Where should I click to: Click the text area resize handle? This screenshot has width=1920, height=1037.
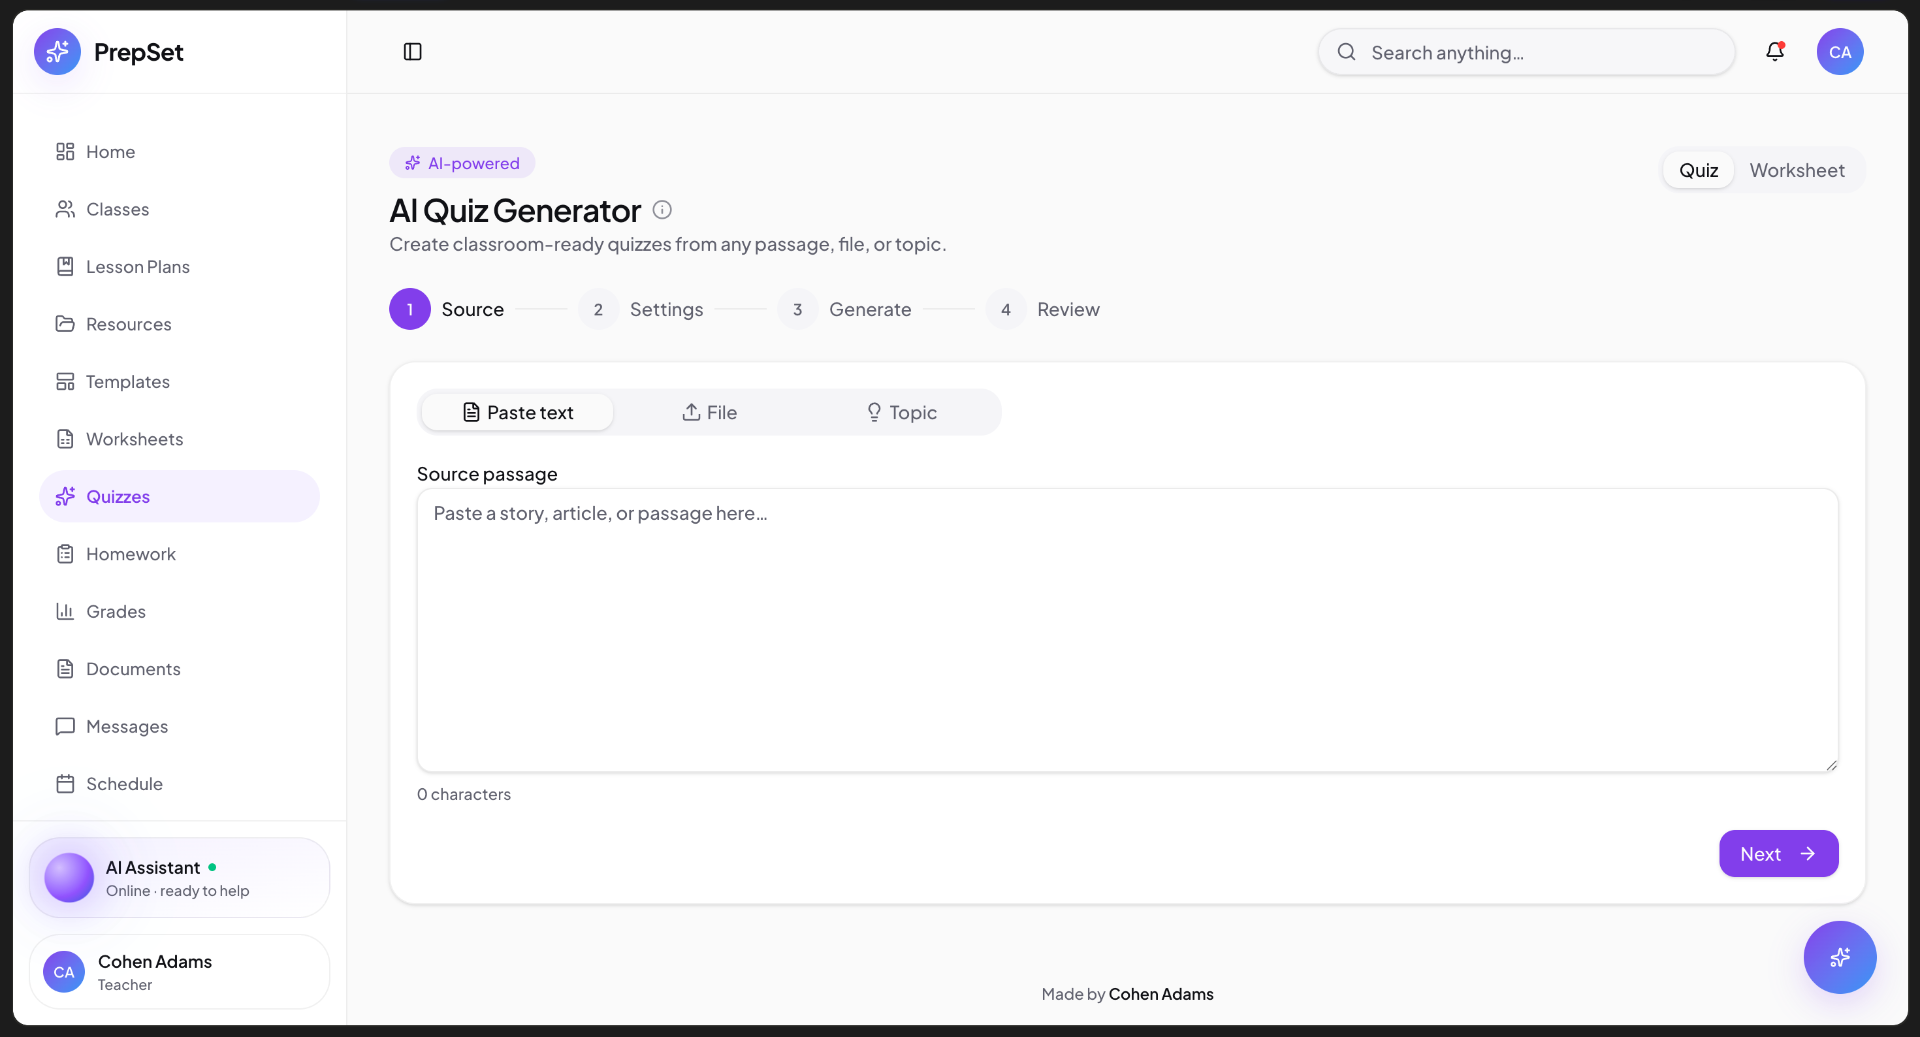(1831, 765)
